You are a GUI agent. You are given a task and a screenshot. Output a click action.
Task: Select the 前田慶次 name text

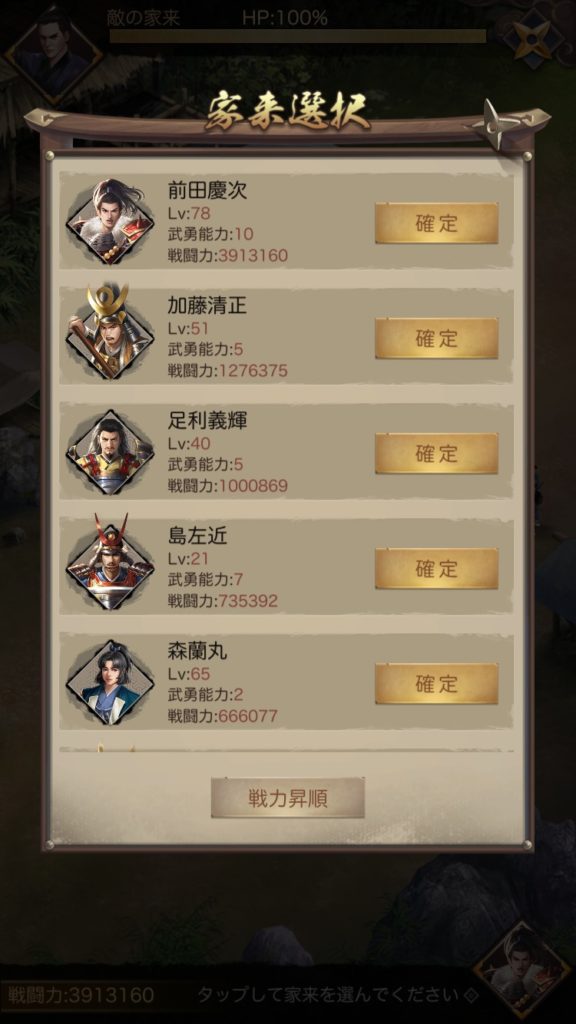tap(207, 190)
